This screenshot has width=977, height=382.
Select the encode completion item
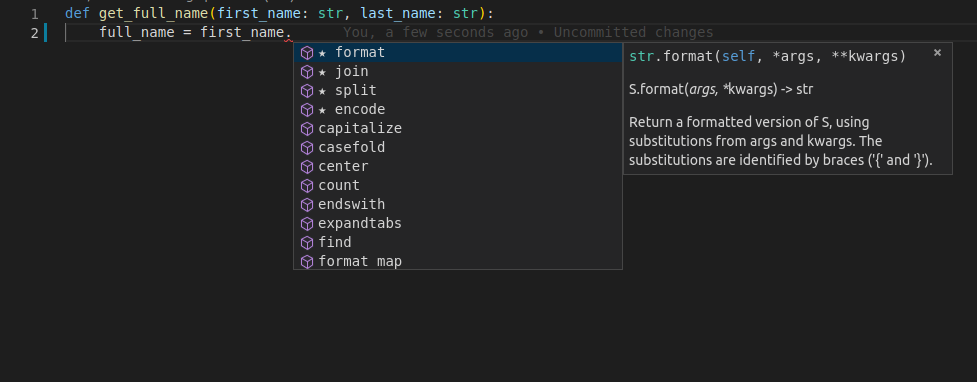(457, 110)
